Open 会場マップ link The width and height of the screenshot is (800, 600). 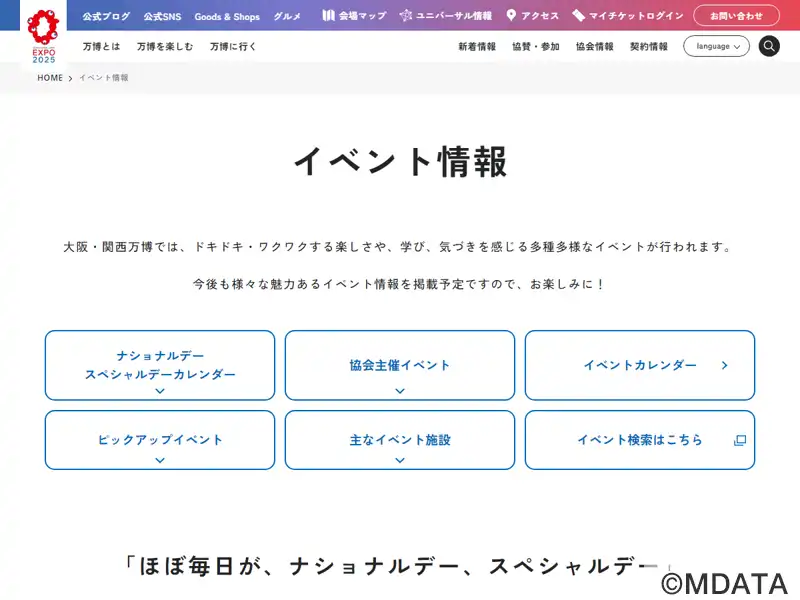[x=354, y=16]
